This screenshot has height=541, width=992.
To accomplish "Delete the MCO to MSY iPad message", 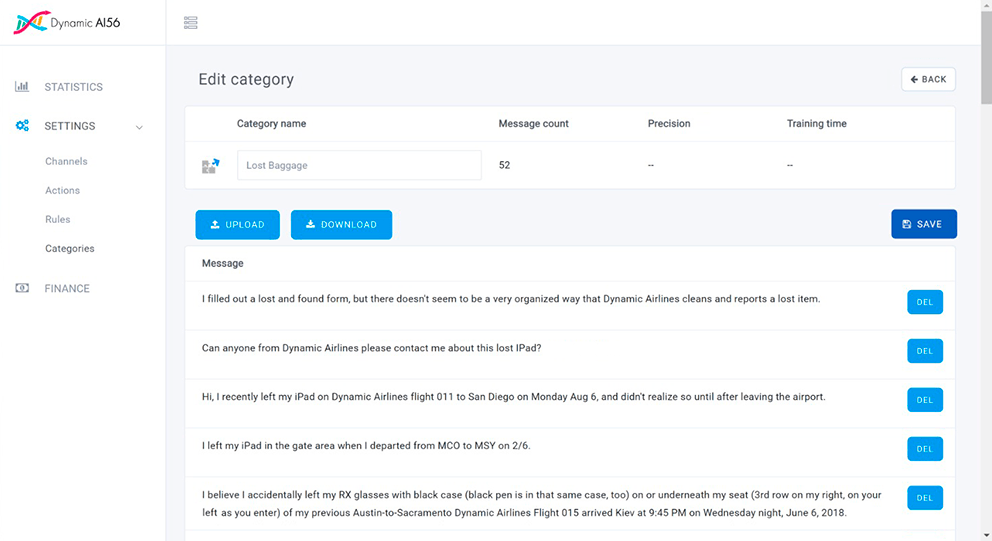I will [924, 449].
